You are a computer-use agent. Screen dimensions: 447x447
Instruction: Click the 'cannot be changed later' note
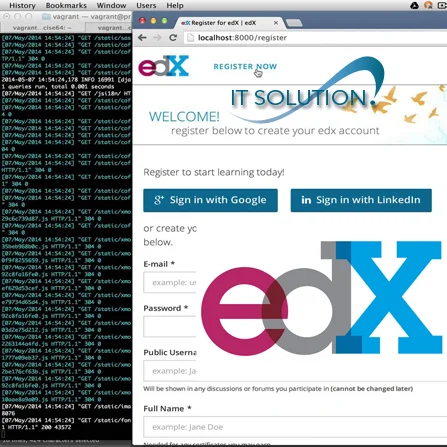point(372,389)
